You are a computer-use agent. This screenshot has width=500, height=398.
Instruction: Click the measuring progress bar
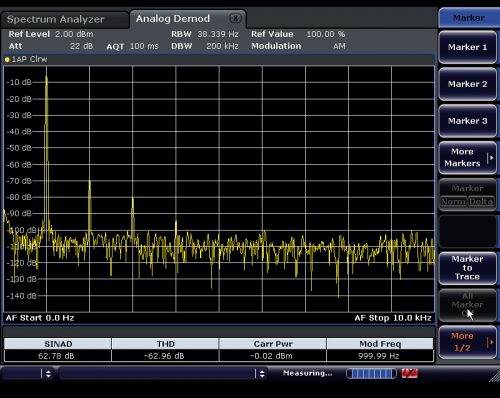pyautogui.click(x=371, y=374)
